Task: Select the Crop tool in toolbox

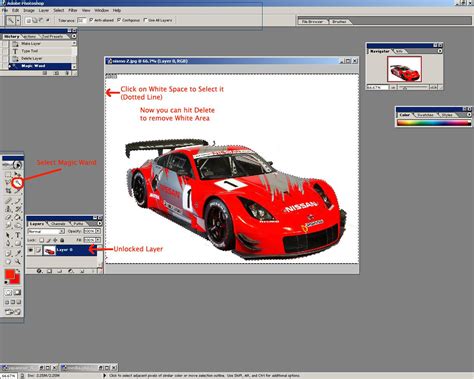Action: pyautogui.click(x=8, y=191)
